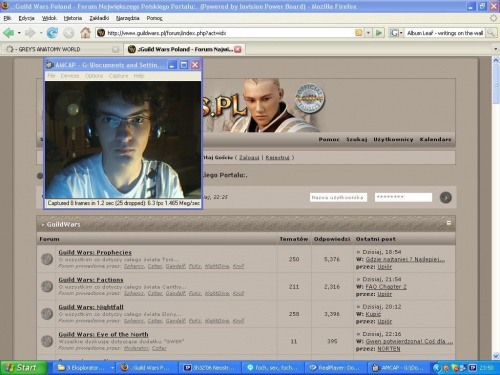This screenshot has width=500, height=375.
Task: Click the page scrollbar down arrow
Action: click(x=496, y=356)
